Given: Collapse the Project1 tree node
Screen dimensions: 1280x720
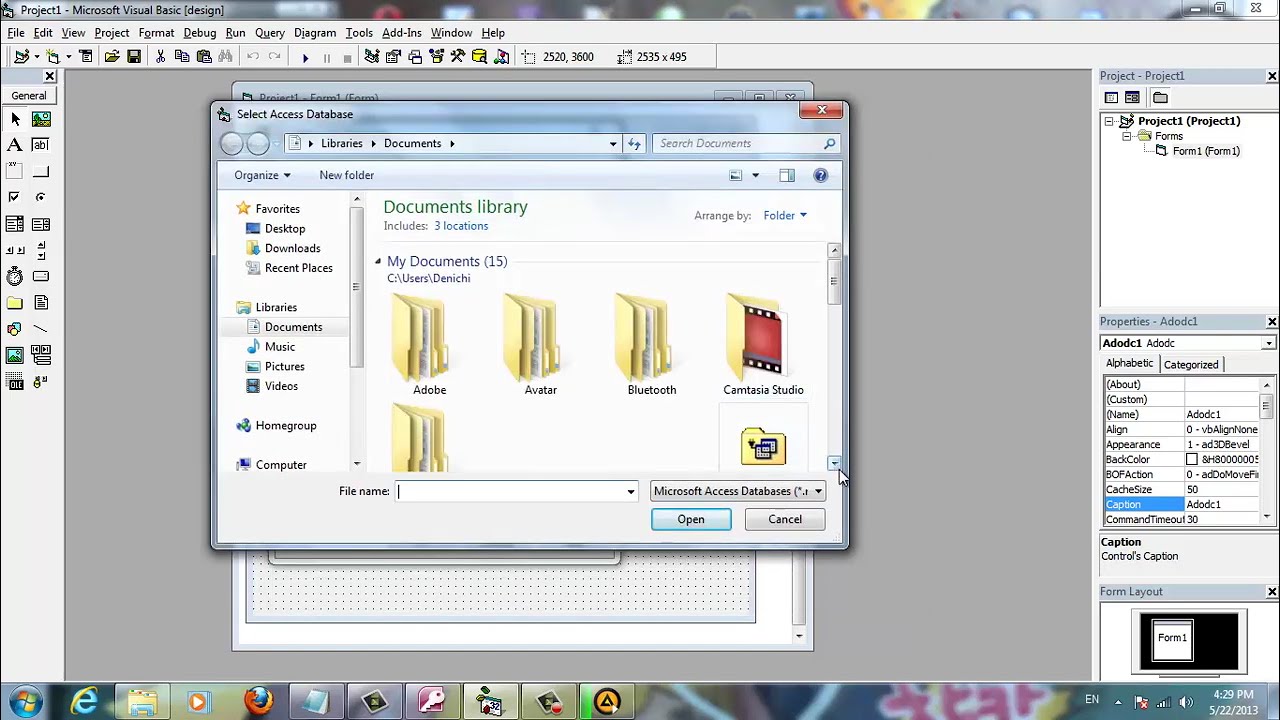Looking at the screenshot, I should [1109, 121].
